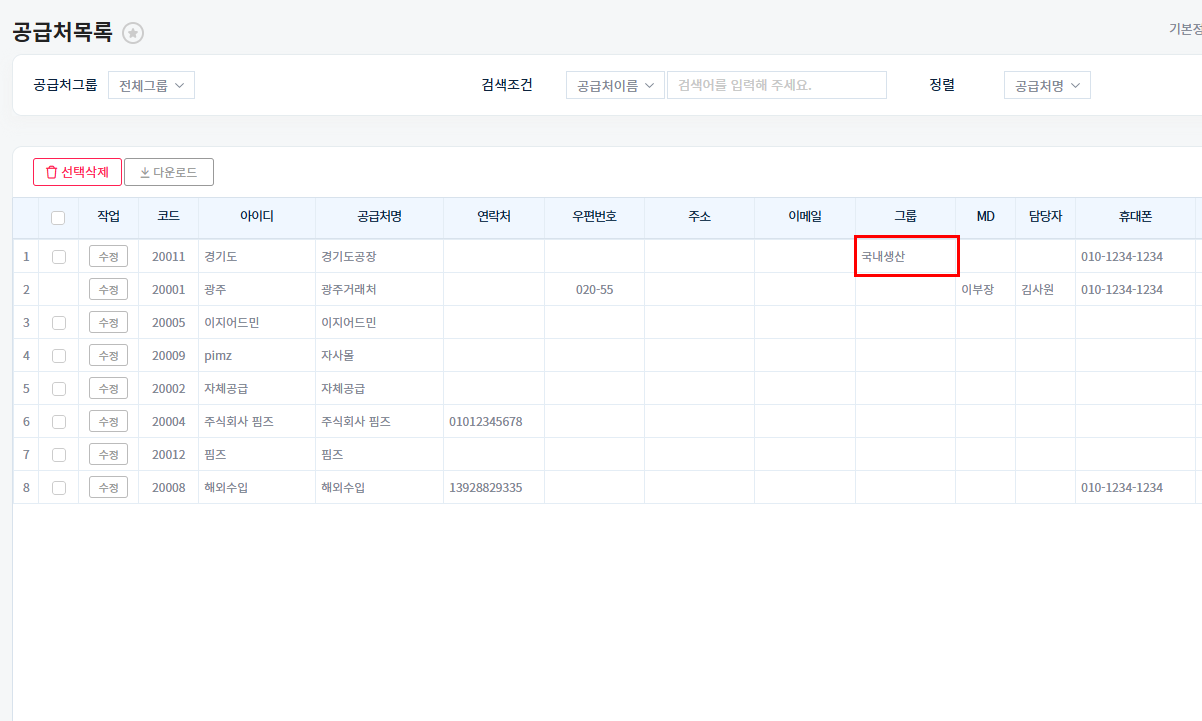Image resolution: width=1202 pixels, height=721 pixels.
Task: Click 수정 for 주식회사 핌즈 row
Action: coord(108,421)
